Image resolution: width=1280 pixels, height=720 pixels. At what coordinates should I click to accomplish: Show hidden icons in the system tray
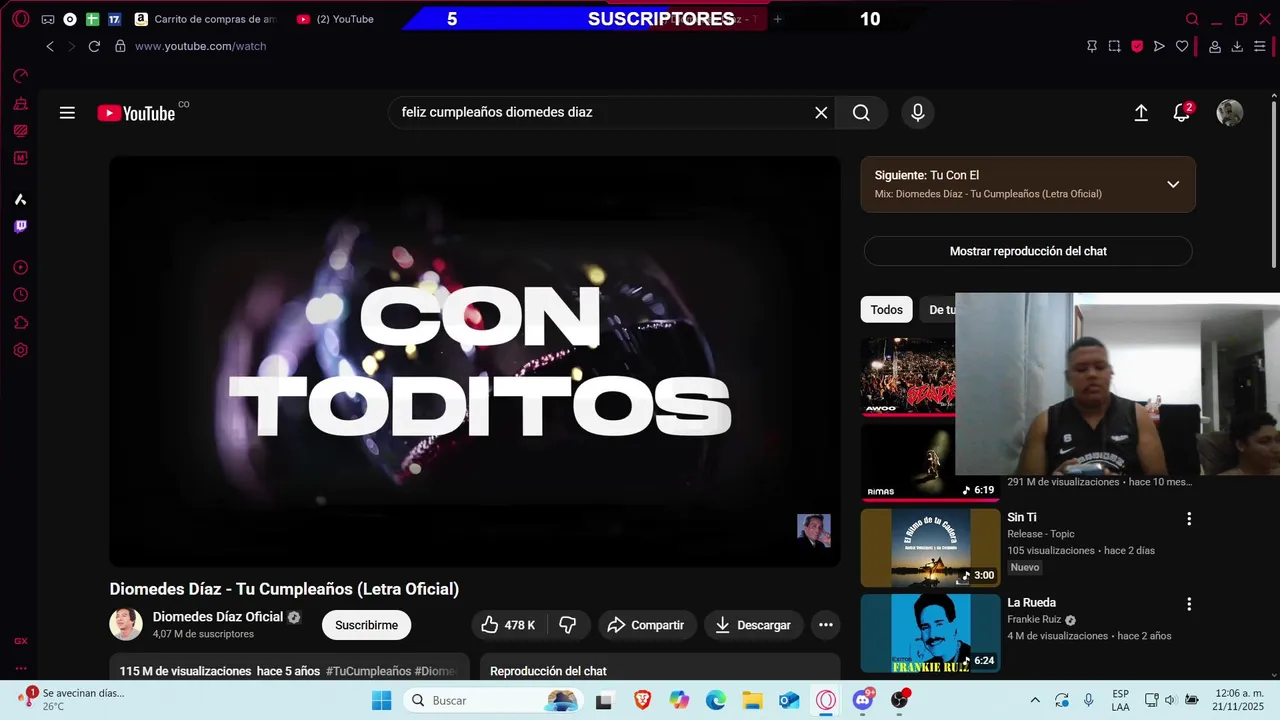point(1035,701)
